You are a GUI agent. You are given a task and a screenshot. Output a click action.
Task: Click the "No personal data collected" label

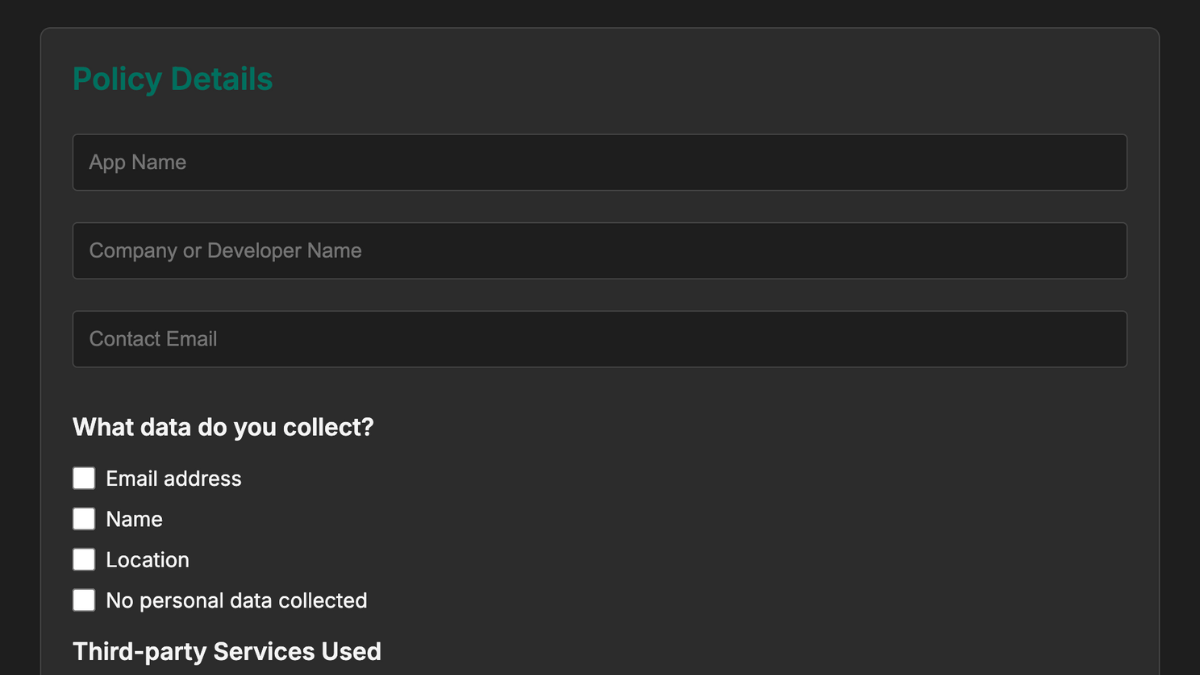click(236, 601)
